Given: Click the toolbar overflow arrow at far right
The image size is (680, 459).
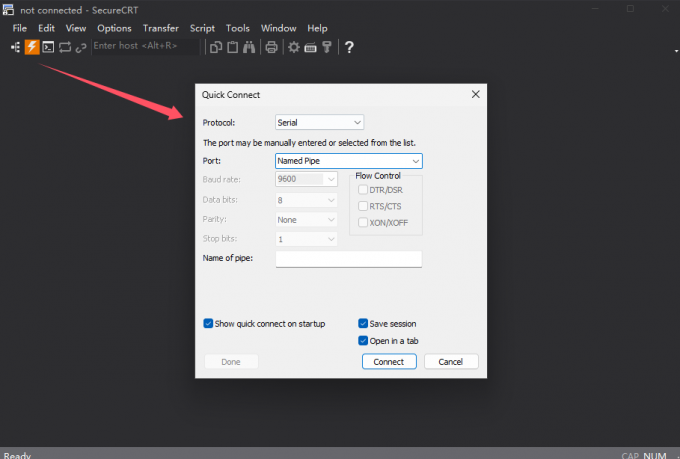Looking at the screenshot, I should click(676, 51).
